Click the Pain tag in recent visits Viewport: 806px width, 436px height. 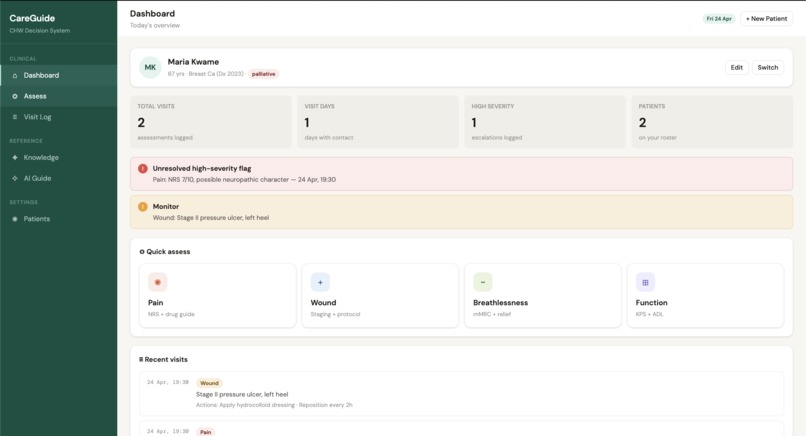pyautogui.click(x=206, y=432)
